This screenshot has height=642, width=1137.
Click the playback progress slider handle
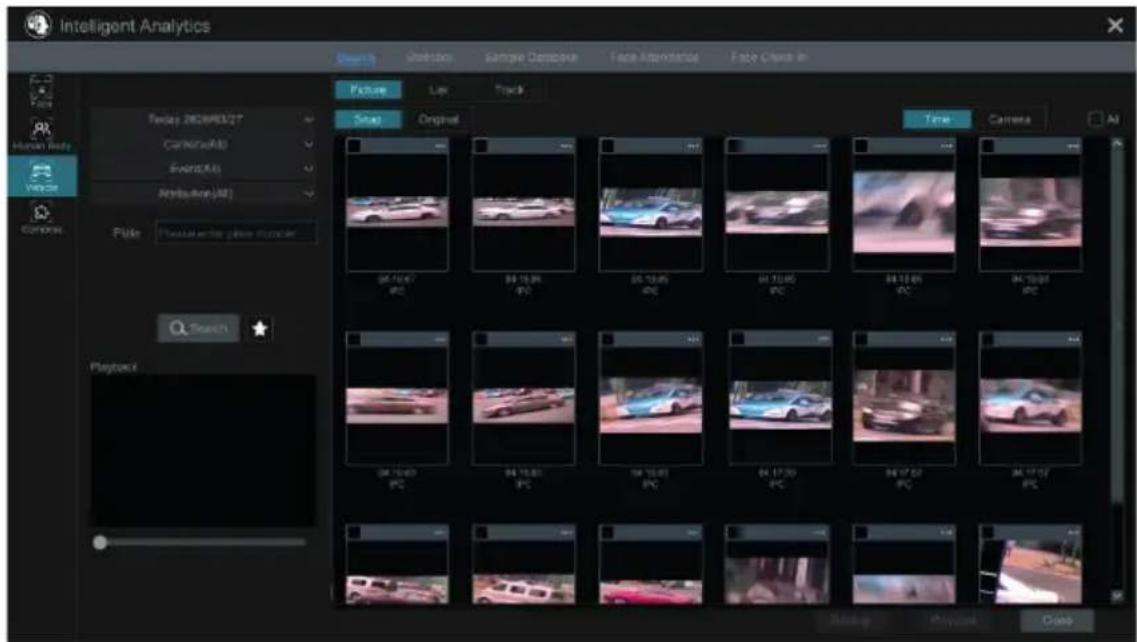pos(100,543)
